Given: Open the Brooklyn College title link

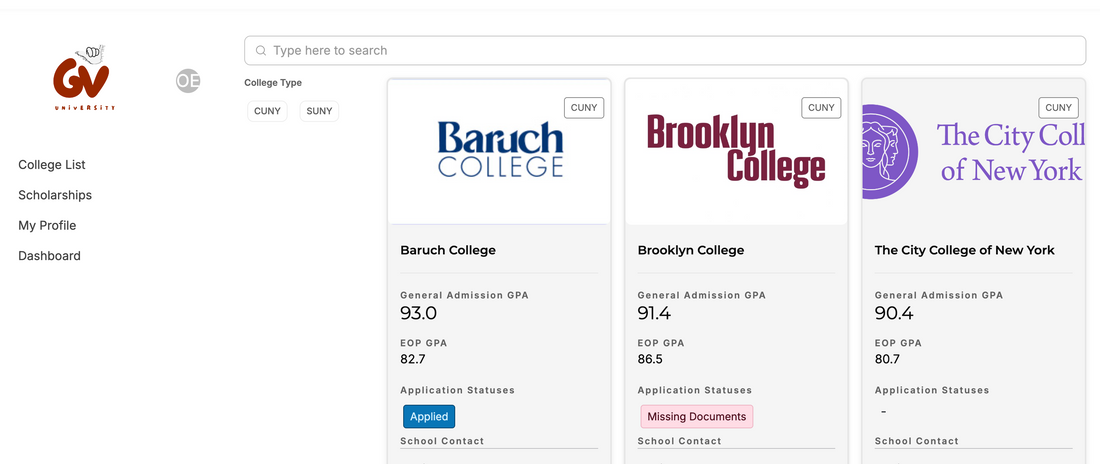Looking at the screenshot, I should (x=691, y=250).
